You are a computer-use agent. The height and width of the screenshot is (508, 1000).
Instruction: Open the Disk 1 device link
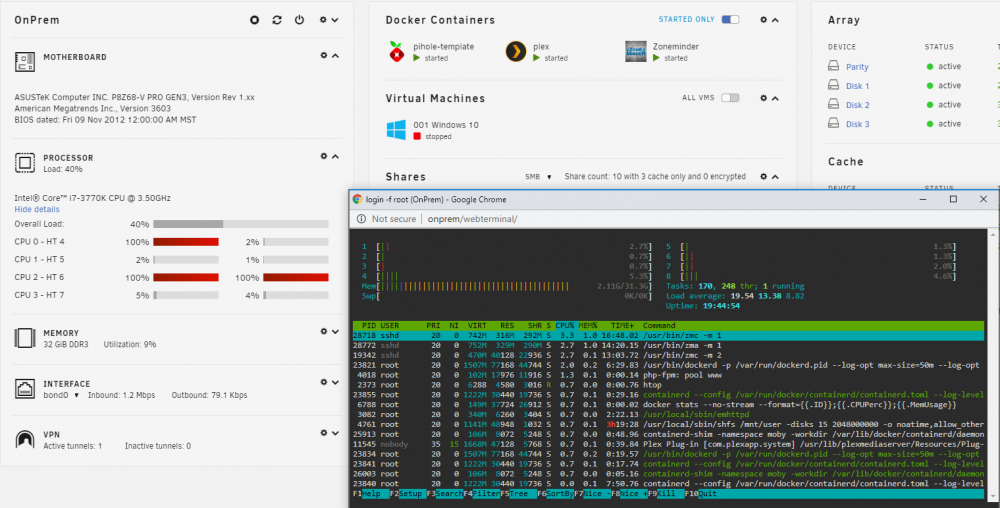(857, 86)
